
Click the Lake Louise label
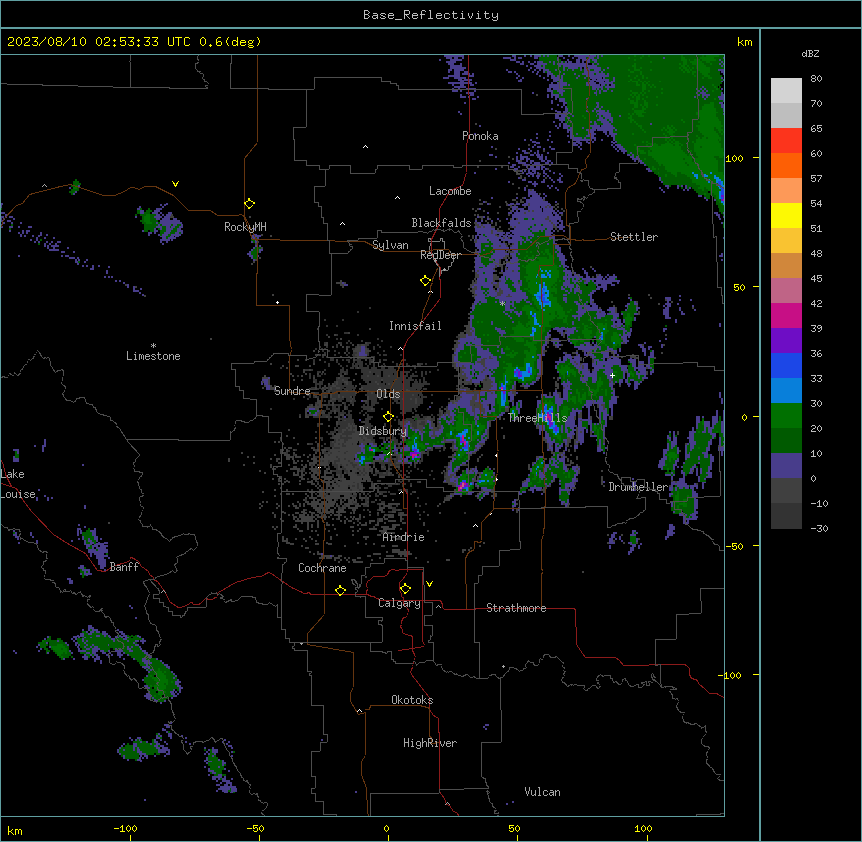click(x=18, y=484)
